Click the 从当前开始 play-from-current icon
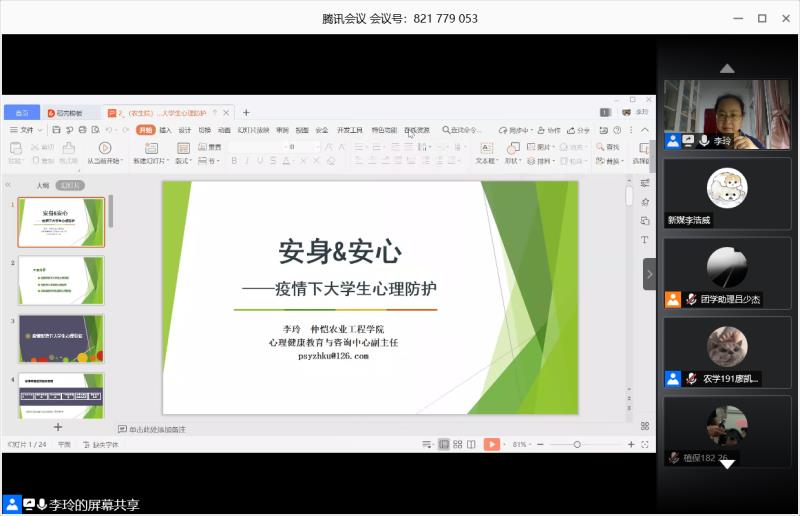Image resolution: width=800 pixels, height=516 pixels. pyautogui.click(x=104, y=148)
